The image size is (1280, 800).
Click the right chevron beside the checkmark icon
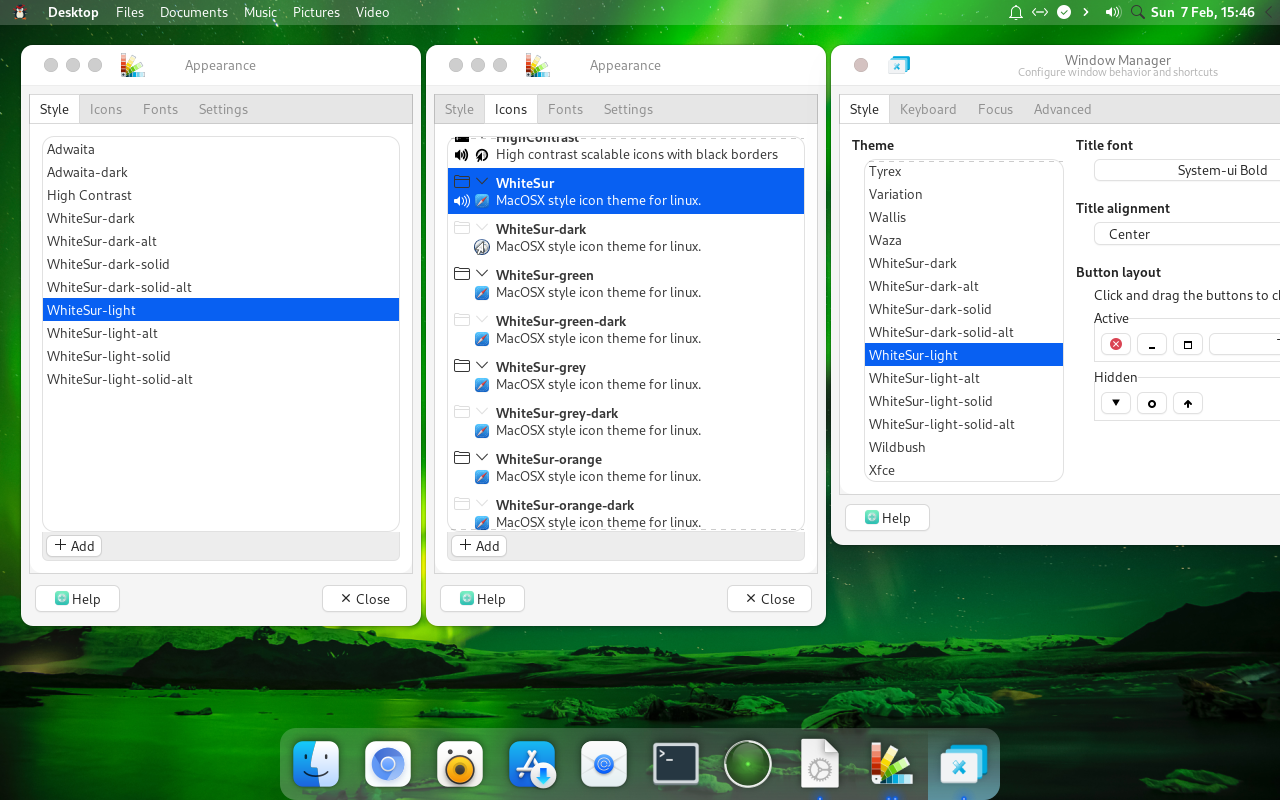pyautogui.click(x=1086, y=12)
